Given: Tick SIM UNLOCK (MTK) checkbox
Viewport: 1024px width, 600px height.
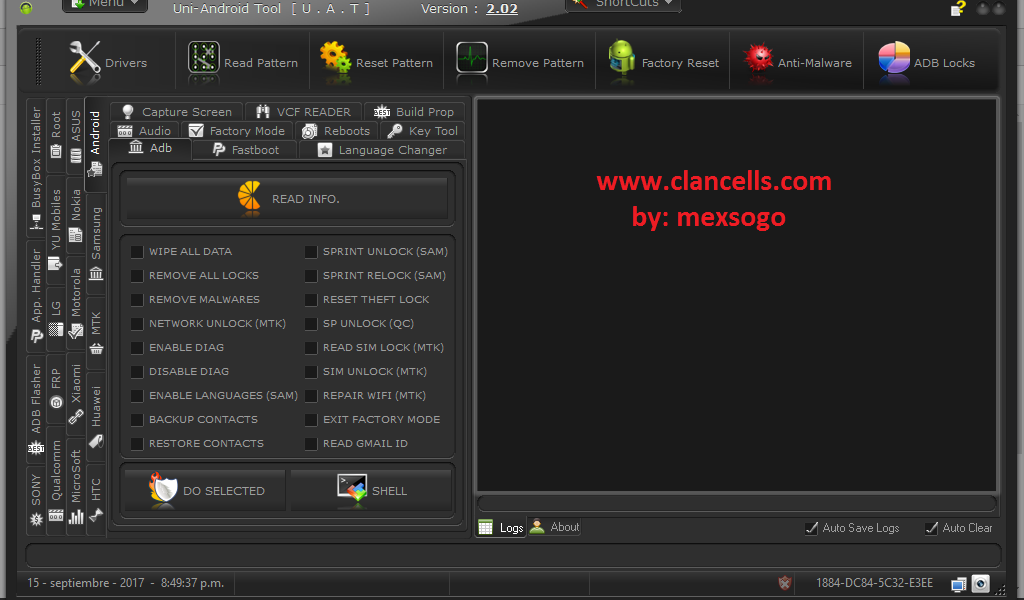Looking at the screenshot, I should click(311, 372).
